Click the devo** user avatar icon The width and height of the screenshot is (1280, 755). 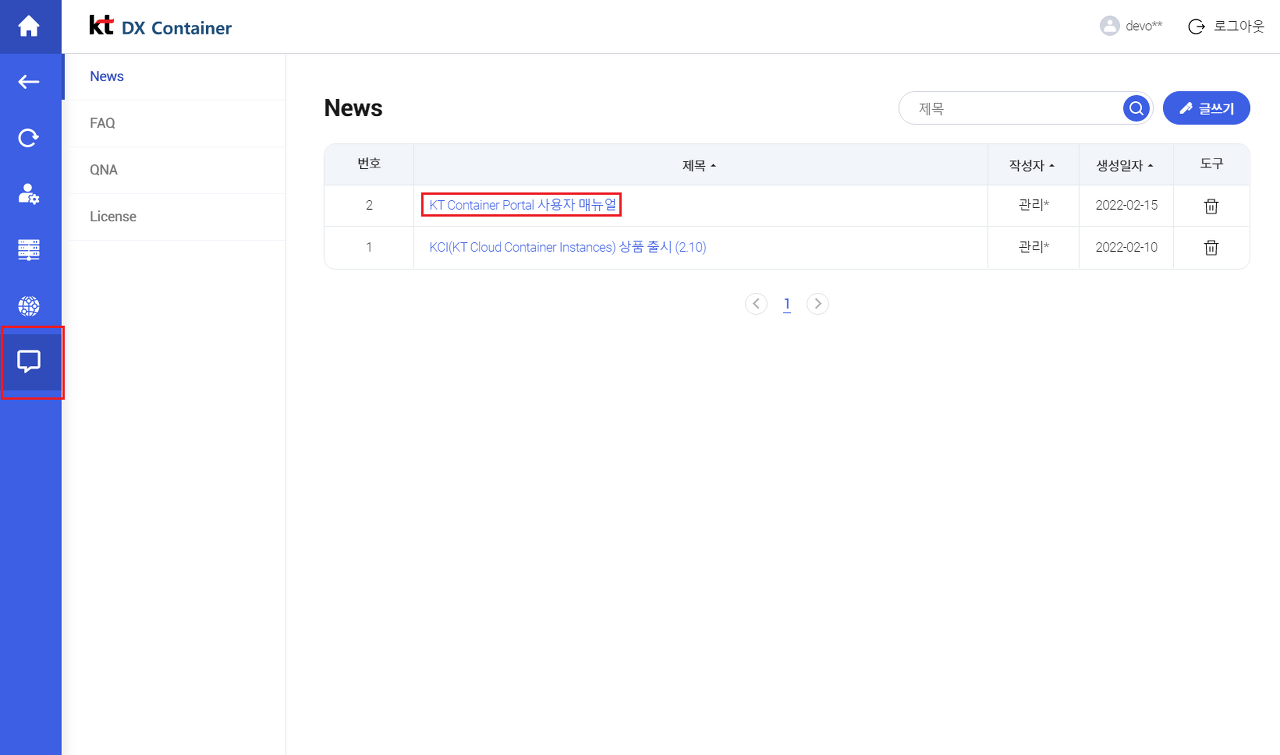tap(1109, 26)
